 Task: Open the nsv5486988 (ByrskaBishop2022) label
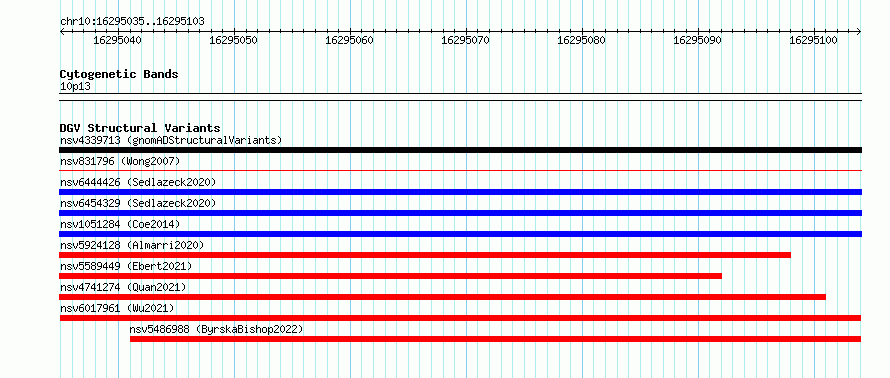pos(216,329)
